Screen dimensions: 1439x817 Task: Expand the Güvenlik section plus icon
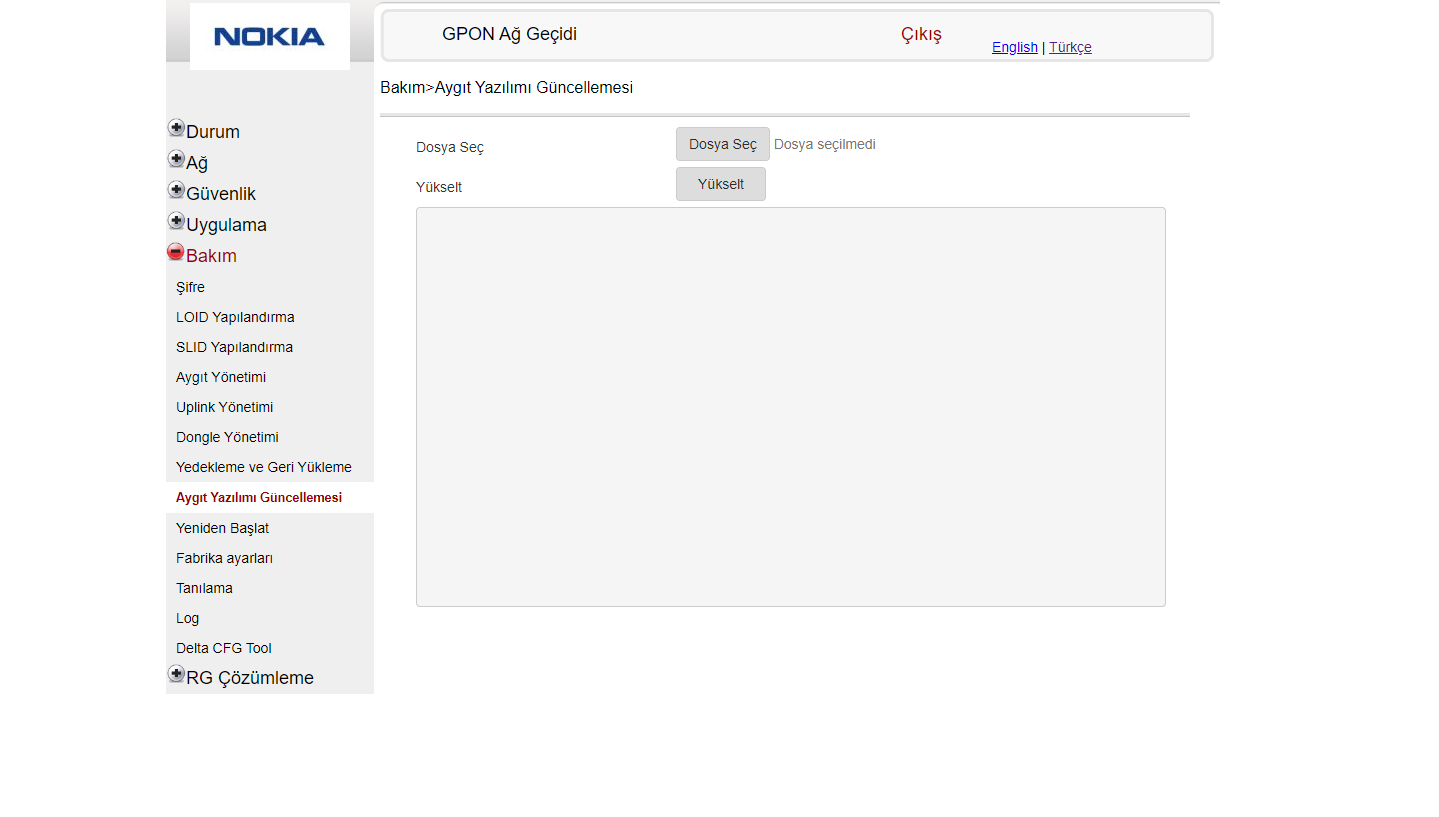click(x=176, y=190)
